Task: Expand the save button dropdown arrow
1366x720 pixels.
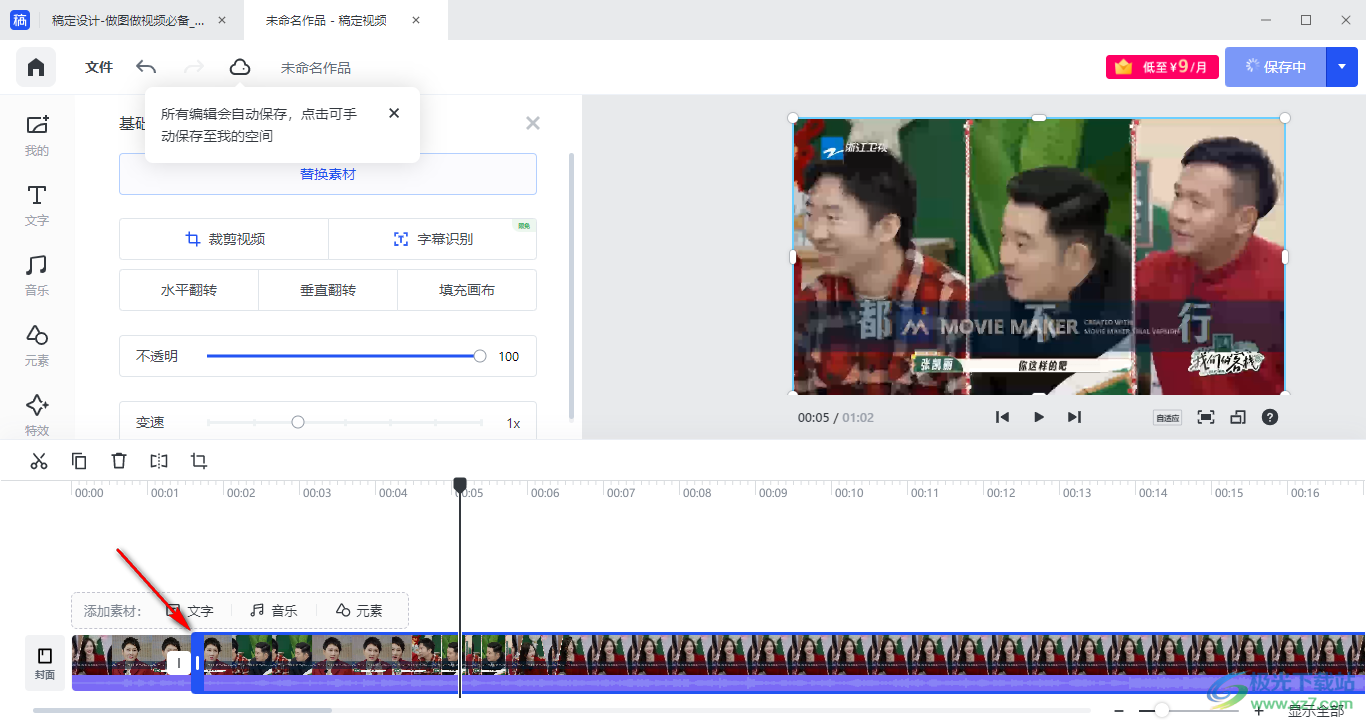Action: click(x=1342, y=67)
